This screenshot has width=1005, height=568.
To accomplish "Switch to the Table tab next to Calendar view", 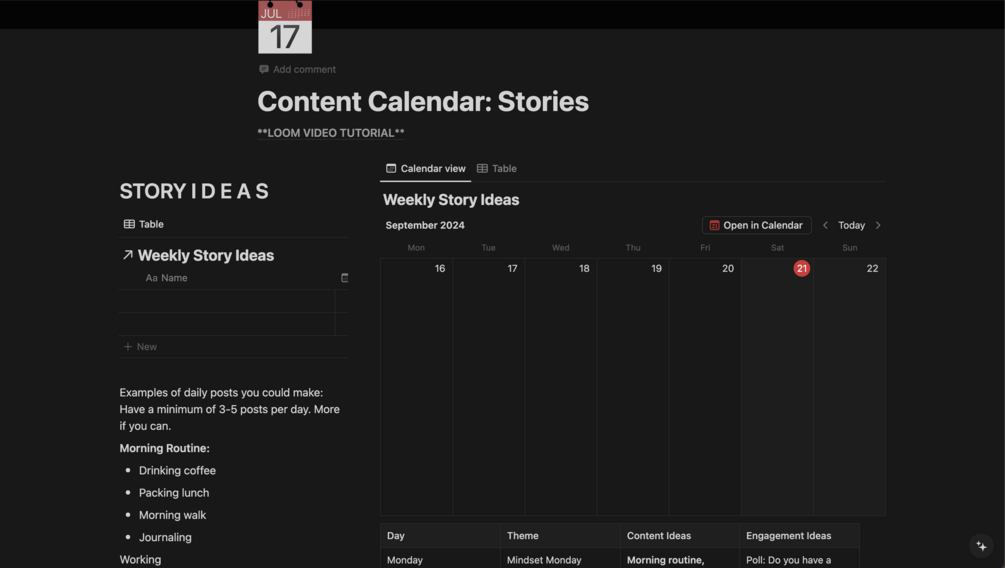I will coord(497,169).
